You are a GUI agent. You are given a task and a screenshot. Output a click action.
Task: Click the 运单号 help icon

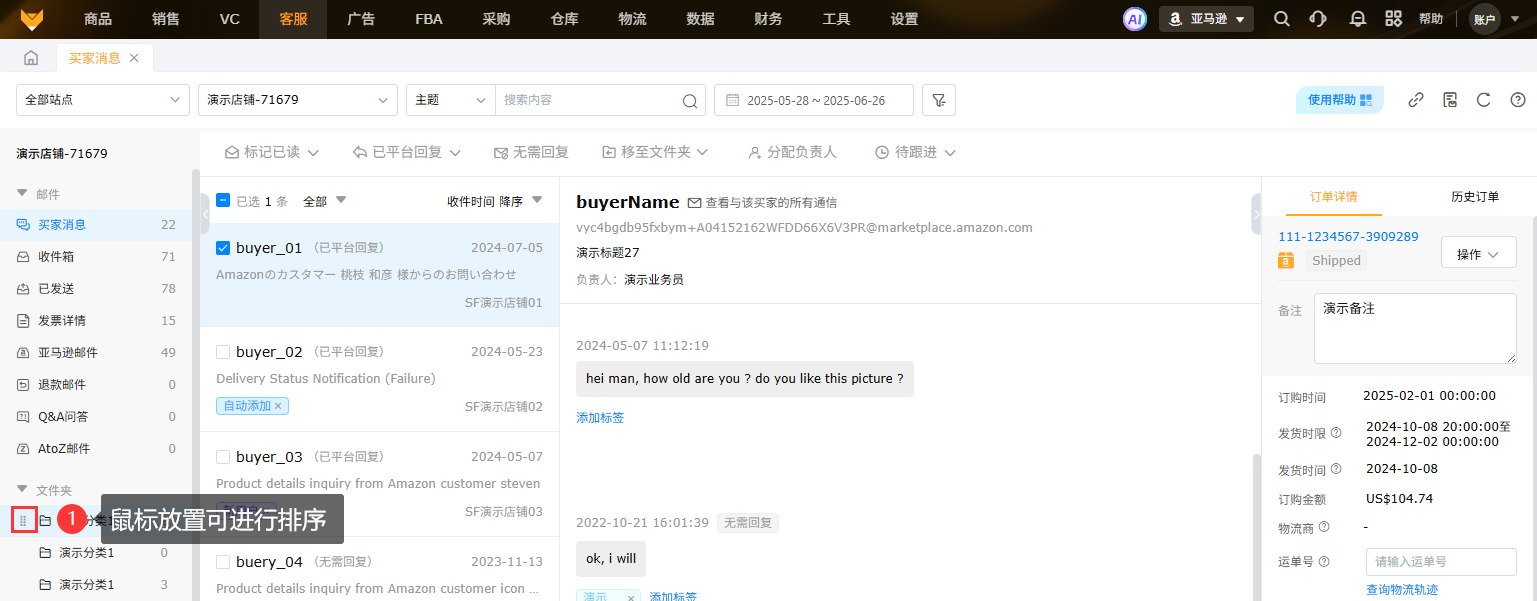tap(1324, 562)
